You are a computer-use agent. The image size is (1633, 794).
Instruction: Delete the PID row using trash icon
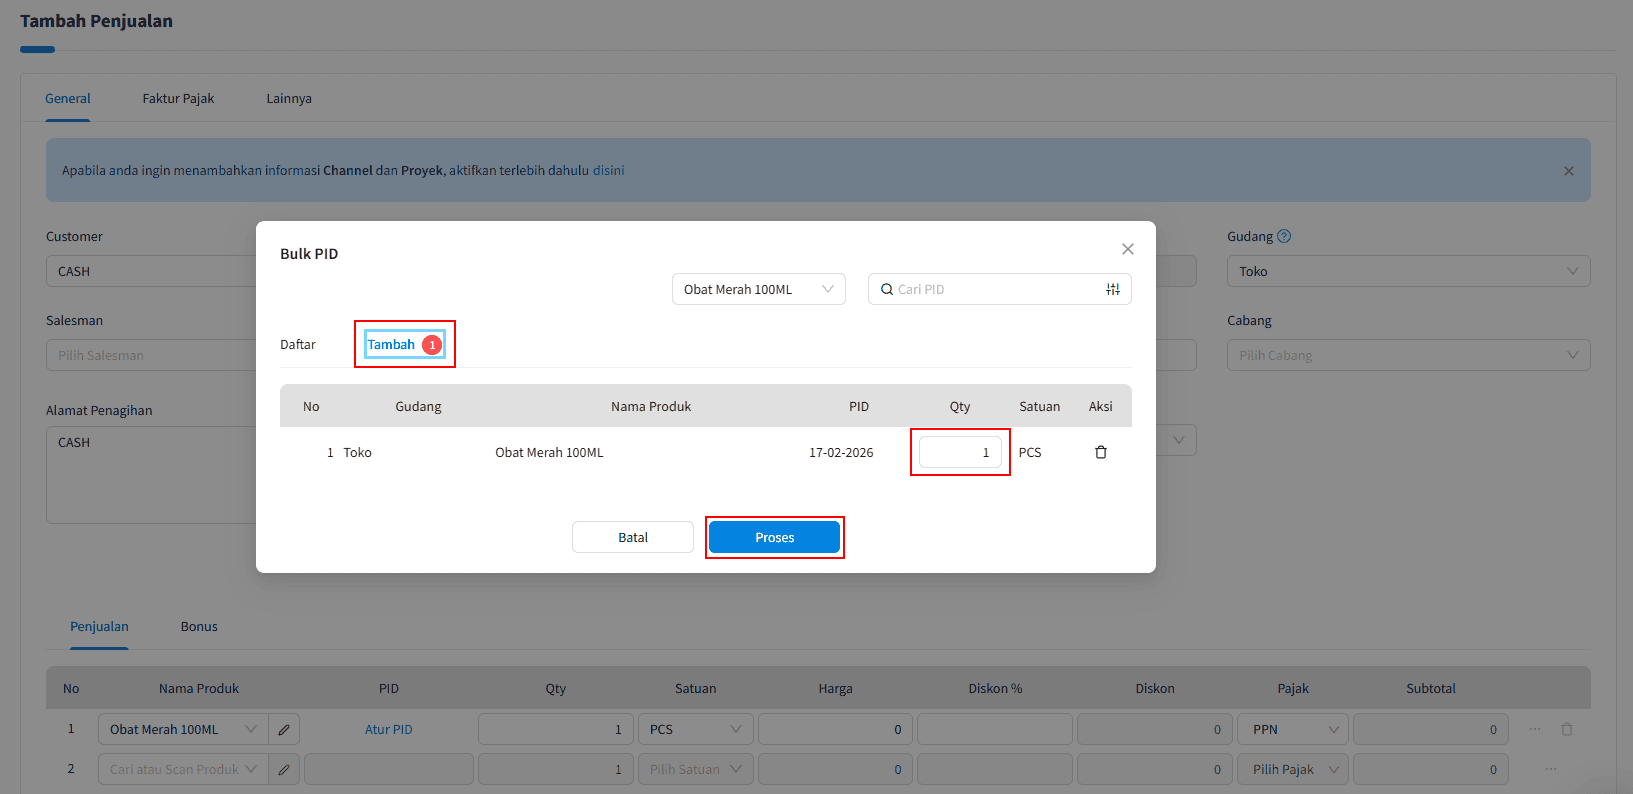coord(1100,452)
